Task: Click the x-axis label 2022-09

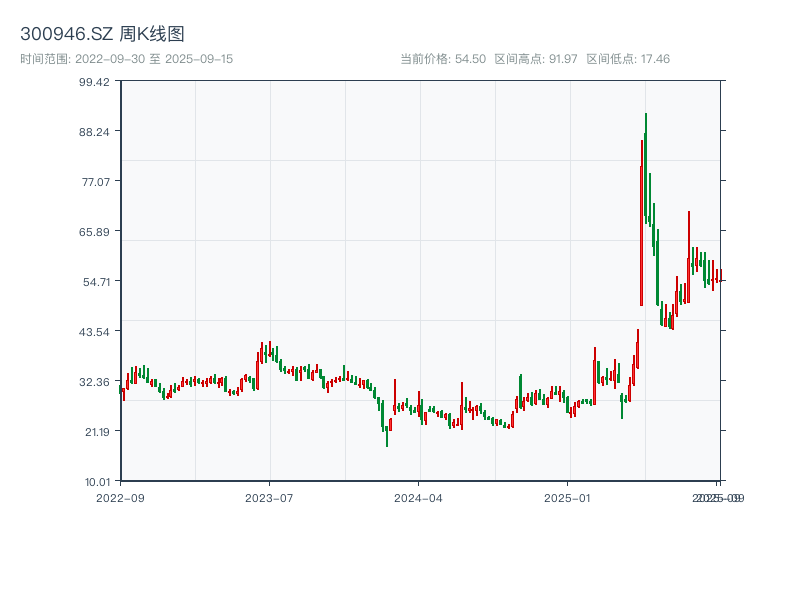Action: pos(120,498)
